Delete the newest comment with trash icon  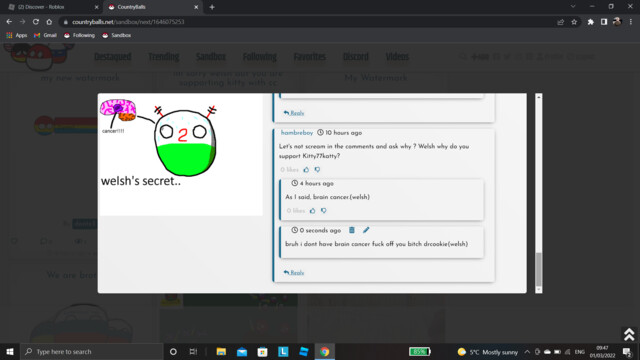tap(351, 230)
